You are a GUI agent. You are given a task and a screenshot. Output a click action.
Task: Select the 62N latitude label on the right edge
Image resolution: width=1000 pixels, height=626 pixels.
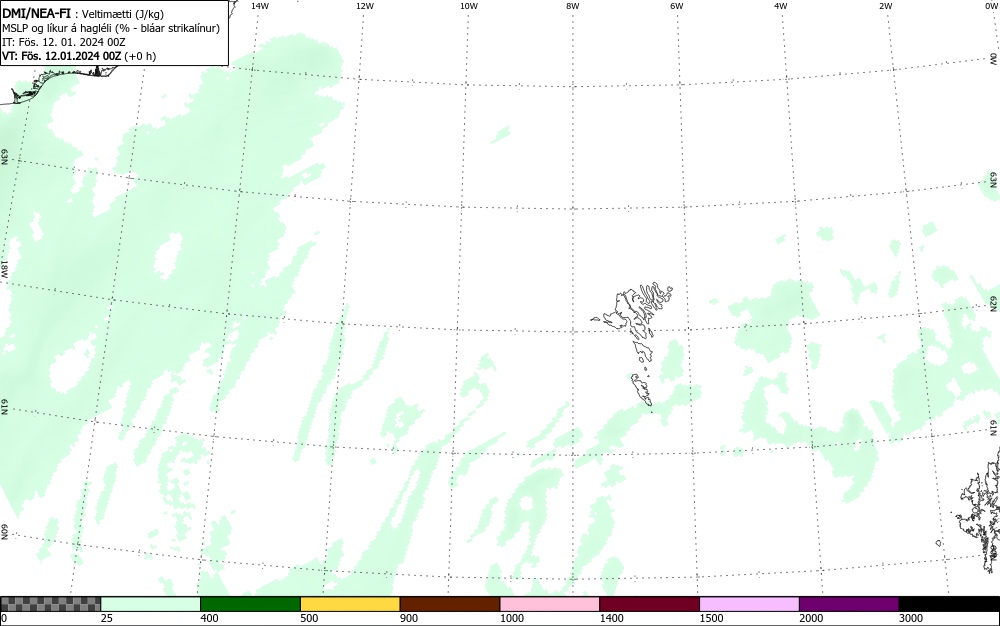pos(994,303)
